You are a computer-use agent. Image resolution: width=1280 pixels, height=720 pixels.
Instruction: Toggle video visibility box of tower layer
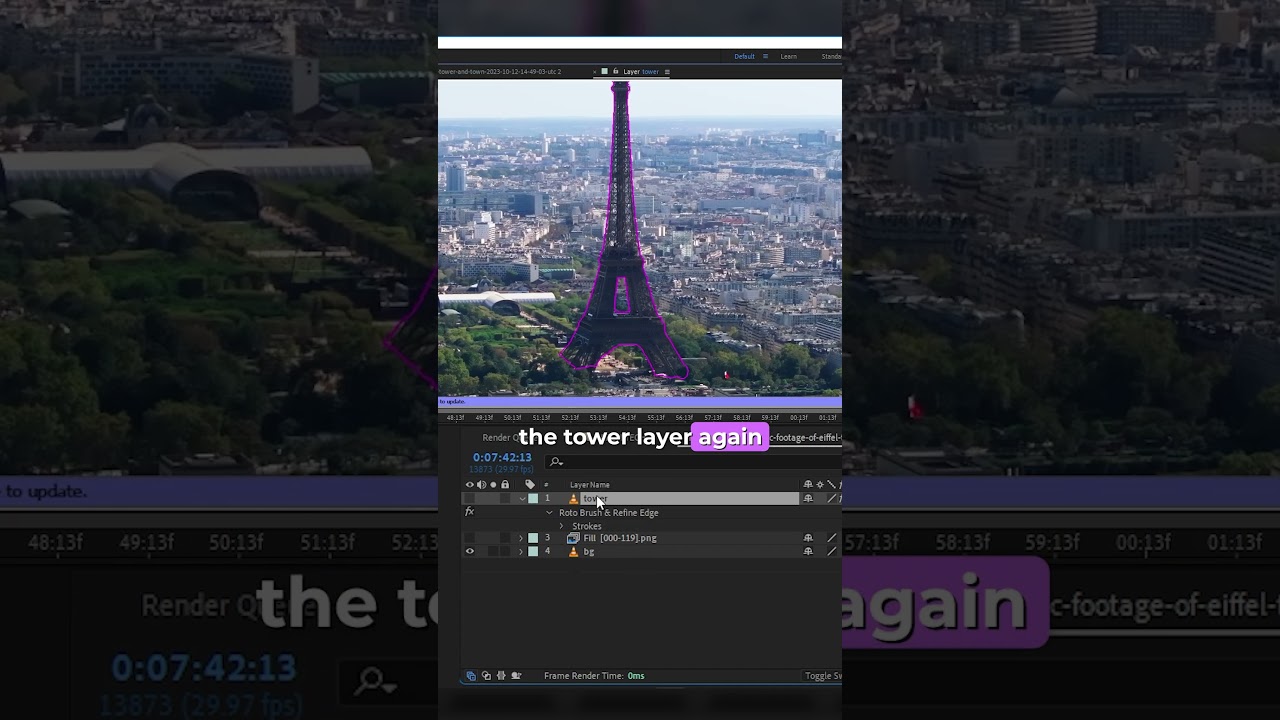(470, 498)
